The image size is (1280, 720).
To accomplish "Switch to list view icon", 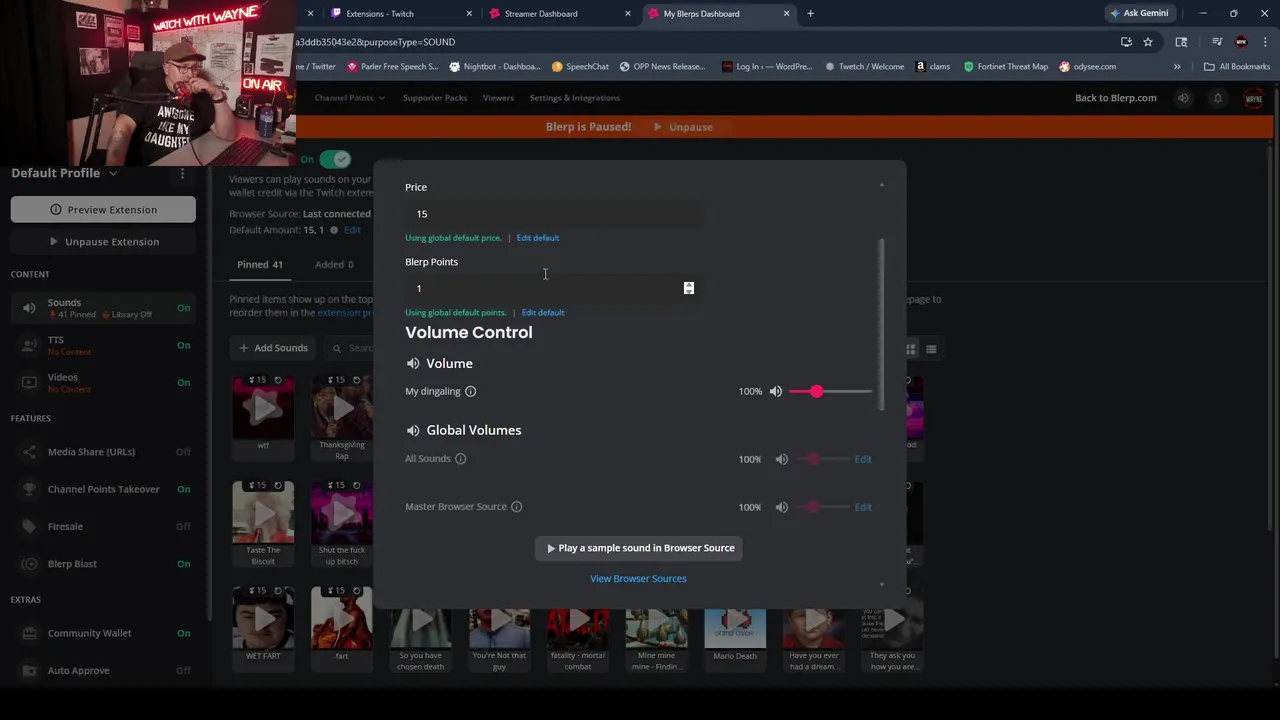I will (x=931, y=349).
